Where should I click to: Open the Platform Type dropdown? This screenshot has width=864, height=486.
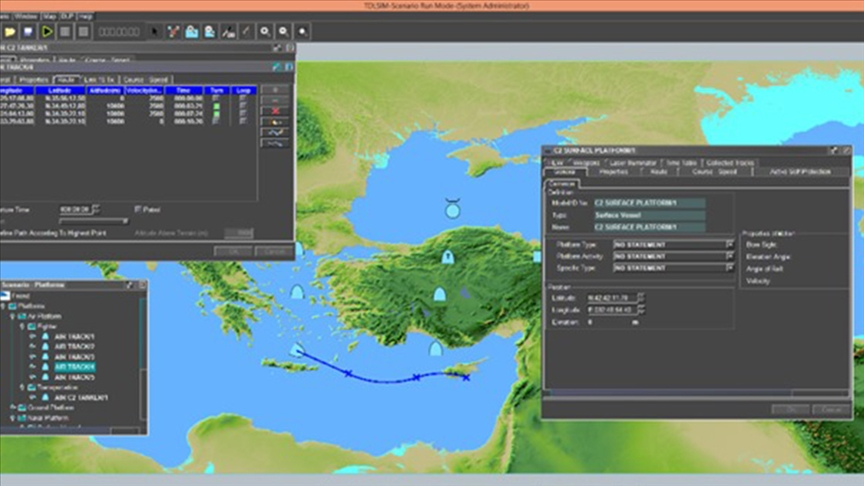[x=729, y=243]
